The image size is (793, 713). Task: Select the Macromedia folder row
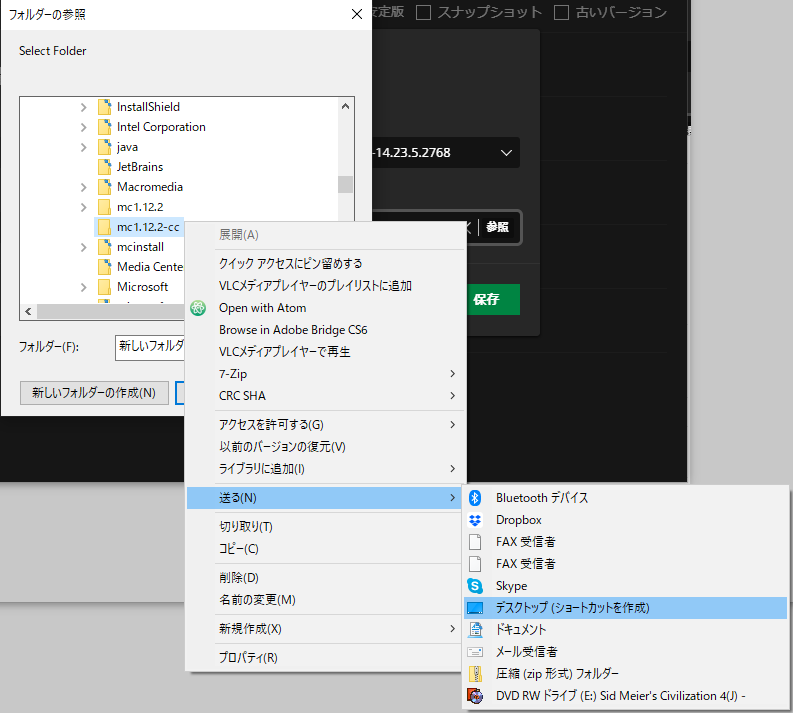150,187
